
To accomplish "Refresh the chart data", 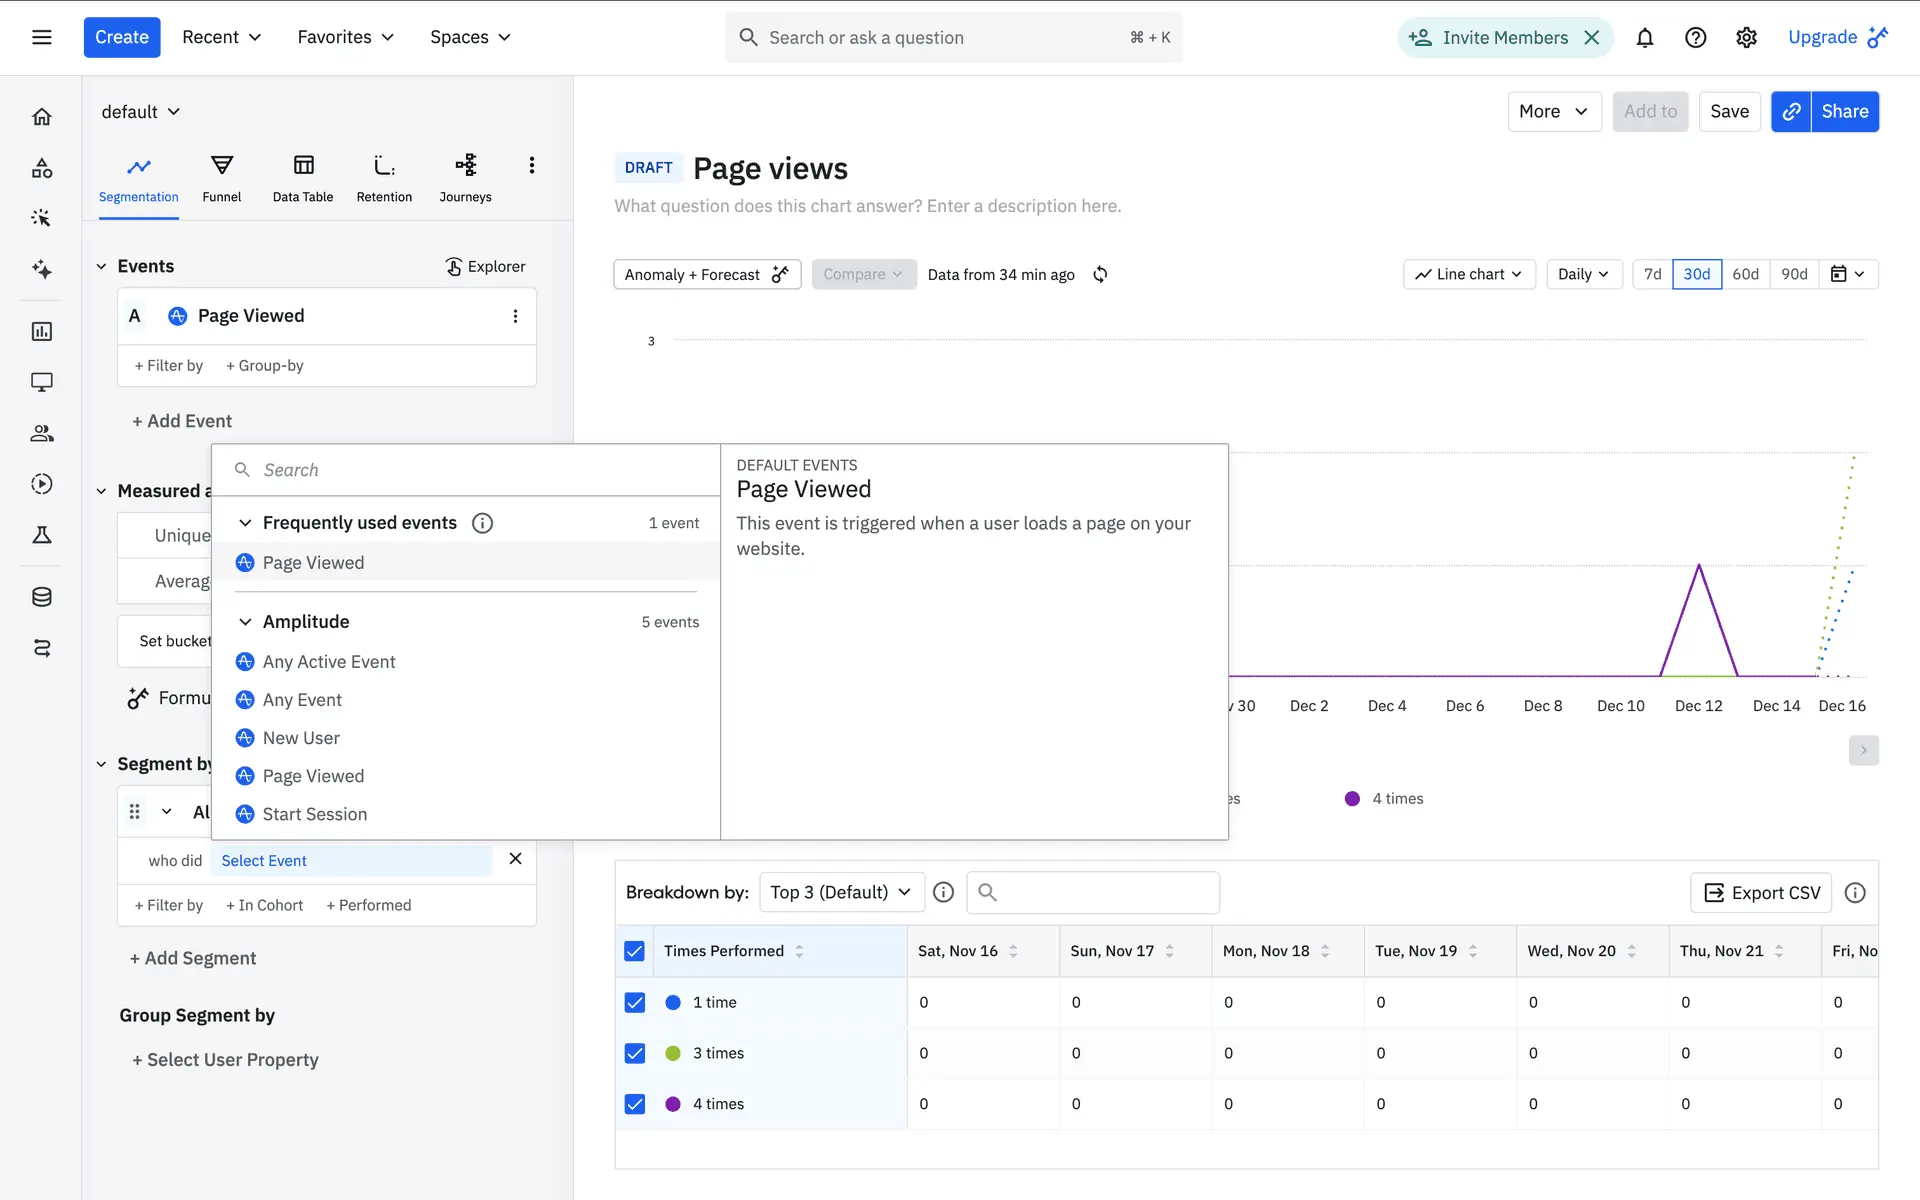I will click(x=1100, y=274).
